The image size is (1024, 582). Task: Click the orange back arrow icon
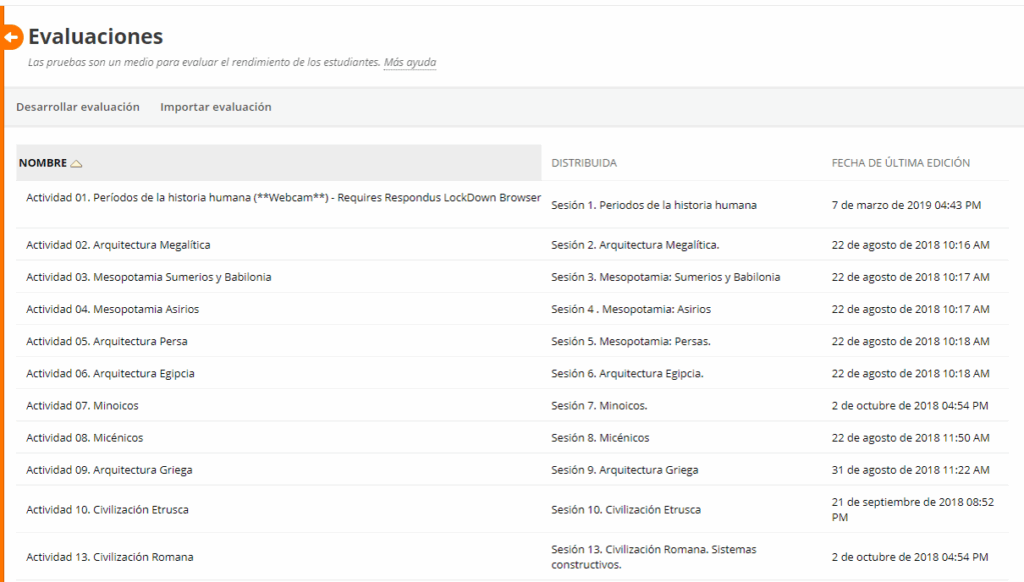[11, 37]
